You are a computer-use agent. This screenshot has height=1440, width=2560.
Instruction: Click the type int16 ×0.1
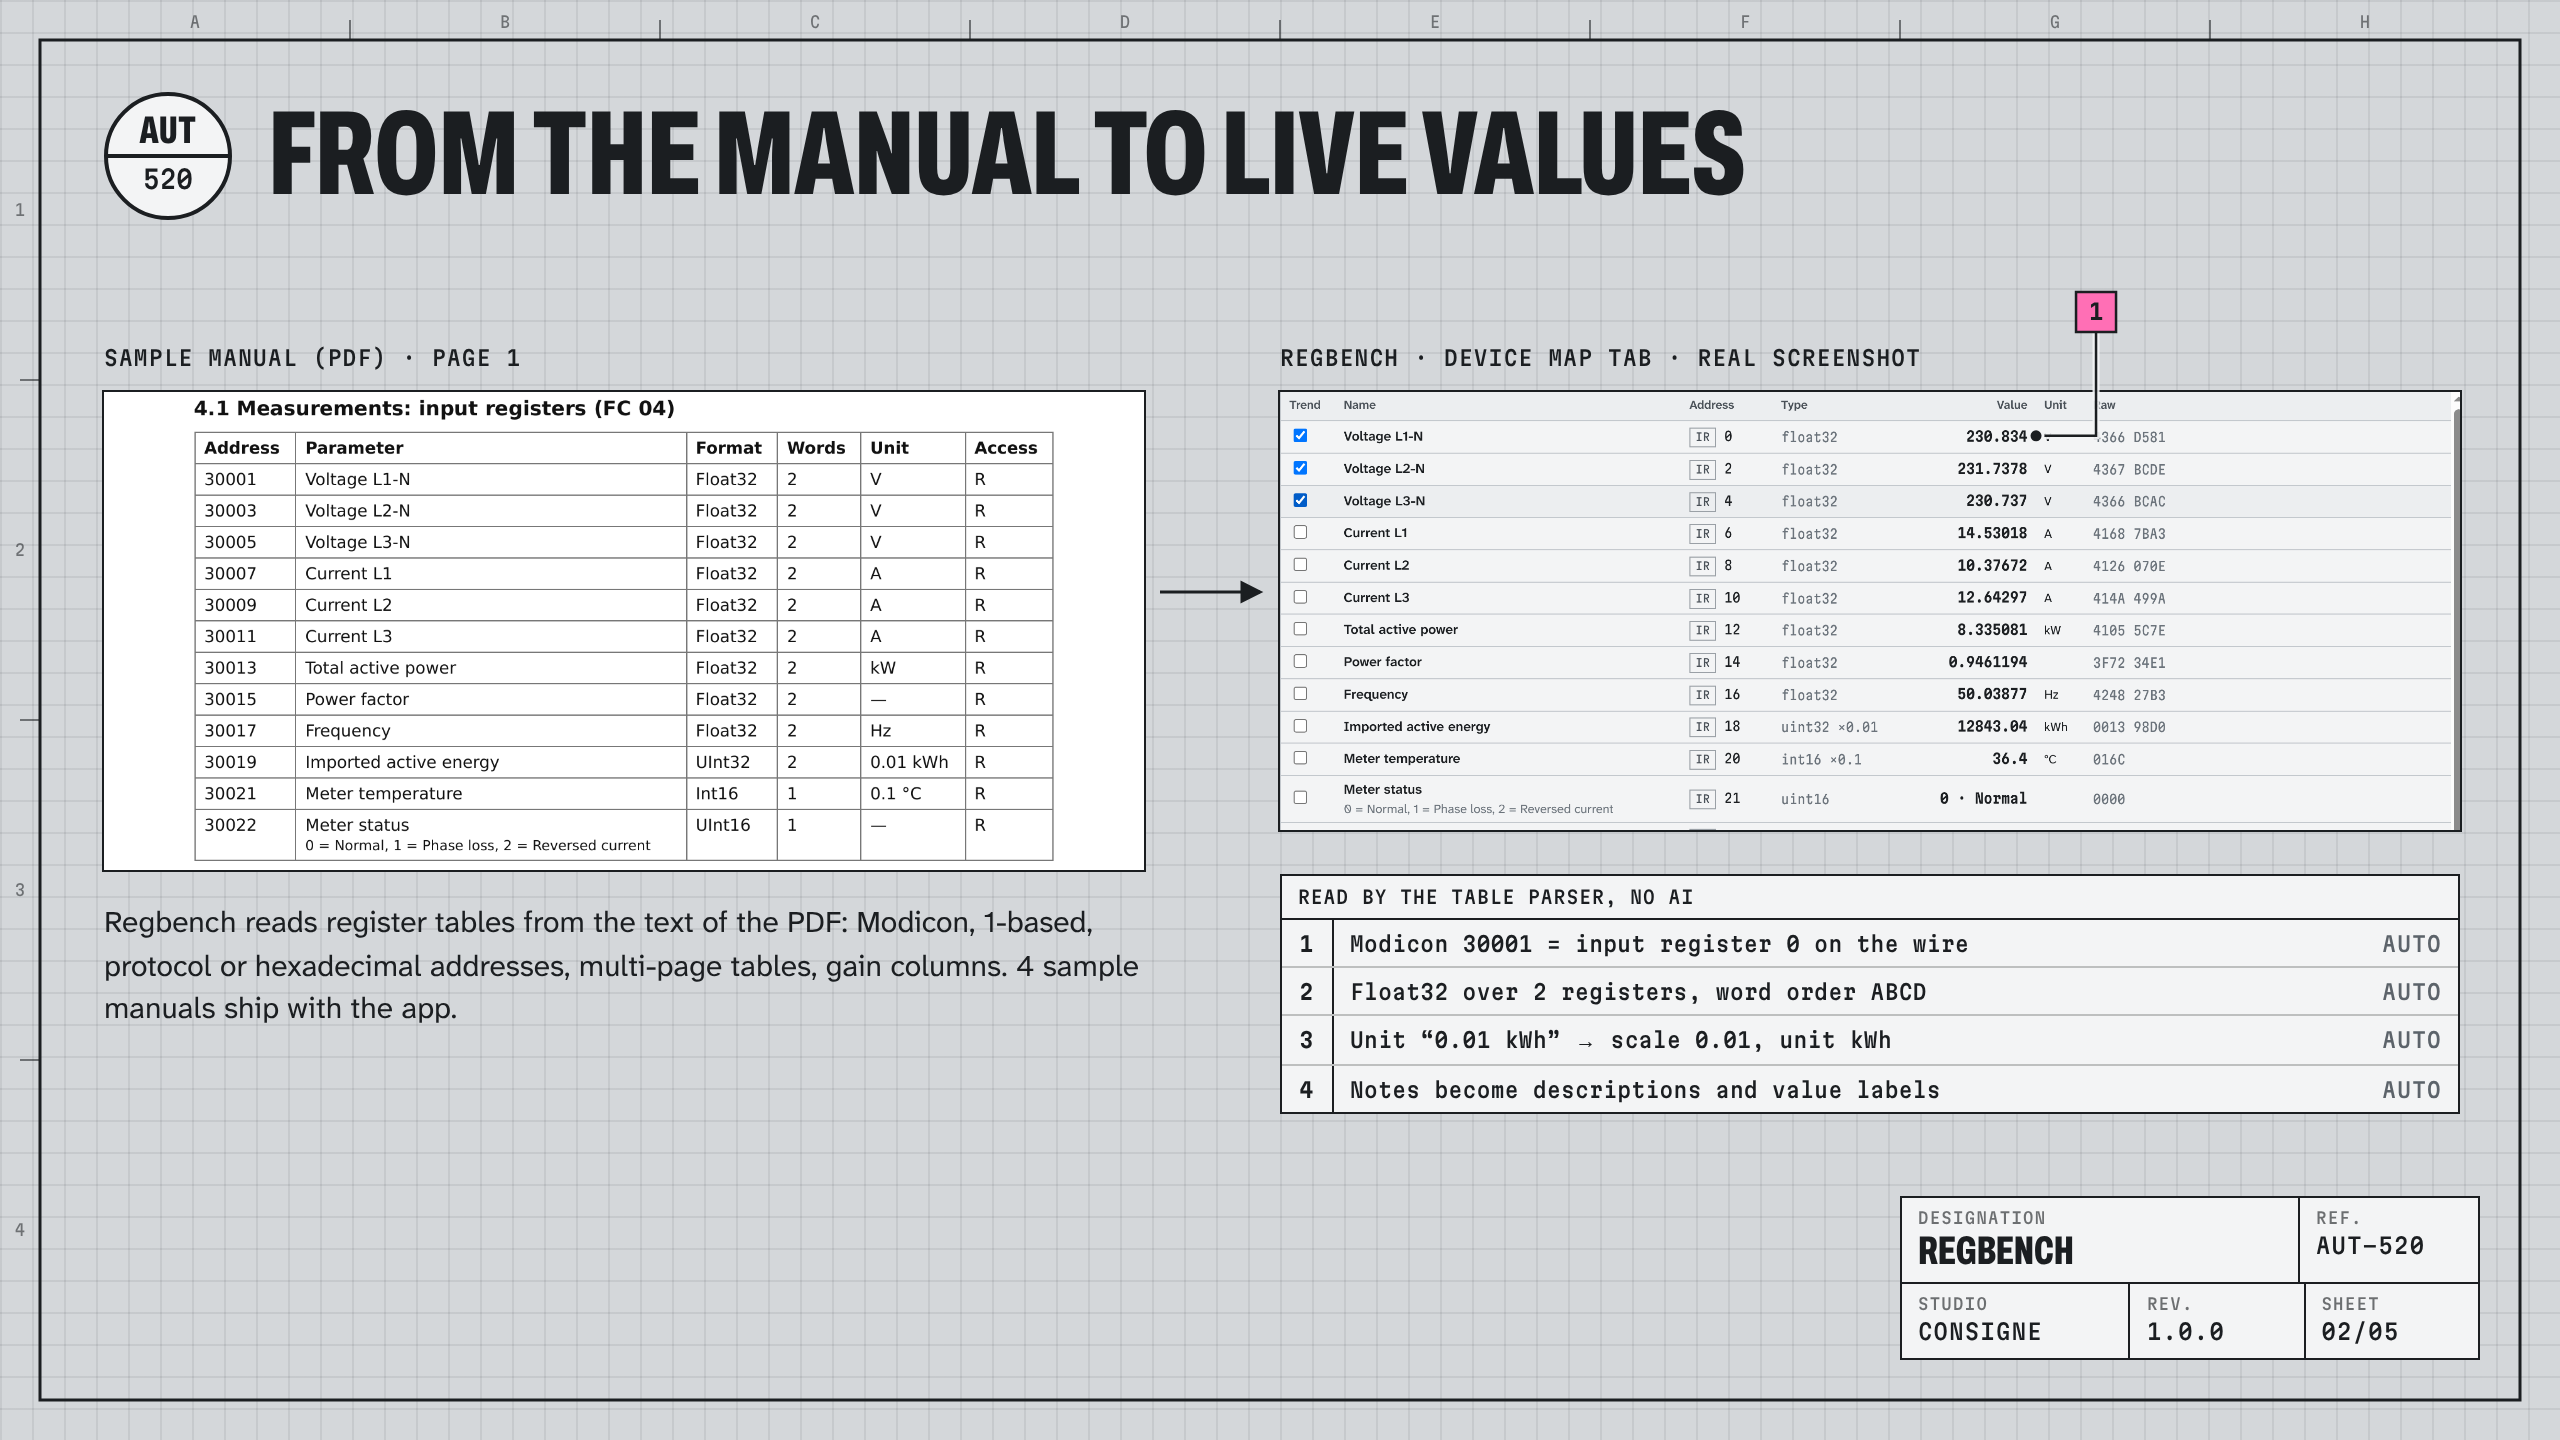pyautogui.click(x=1821, y=760)
